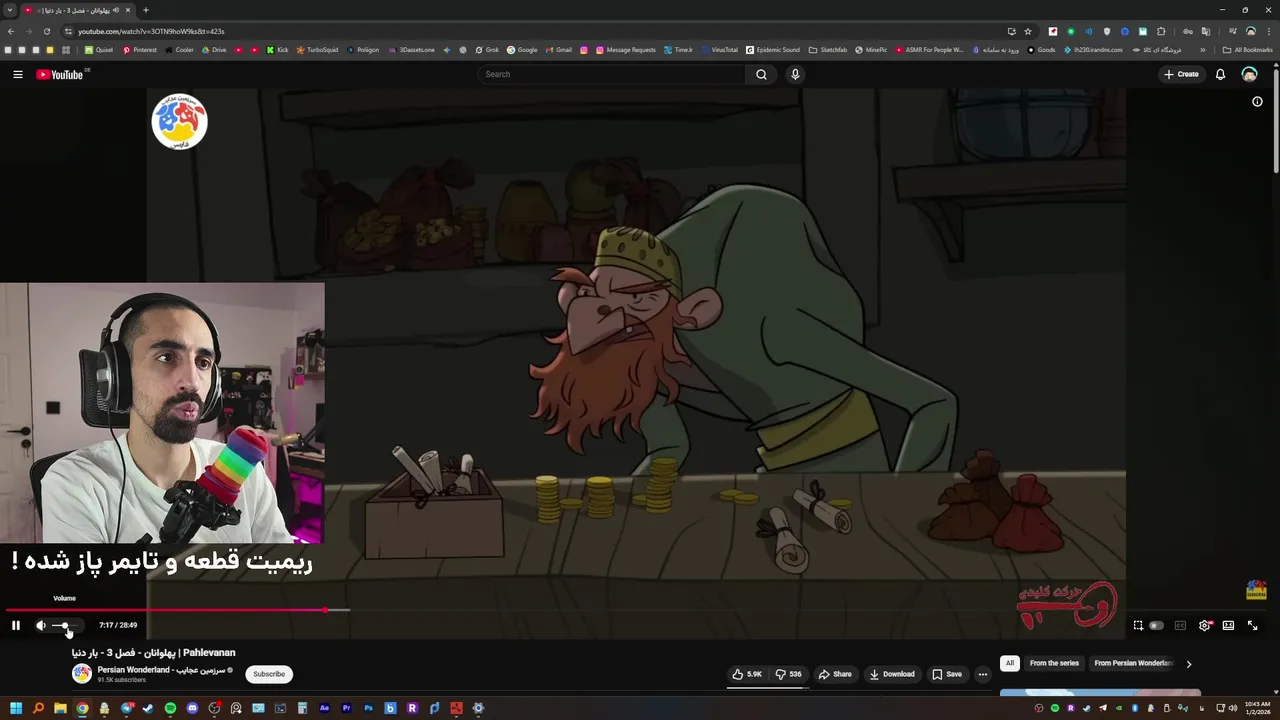Image resolution: width=1280 pixels, height=720 pixels.
Task: Click the player screenshot crop icon
Action: click(1138, 625)
